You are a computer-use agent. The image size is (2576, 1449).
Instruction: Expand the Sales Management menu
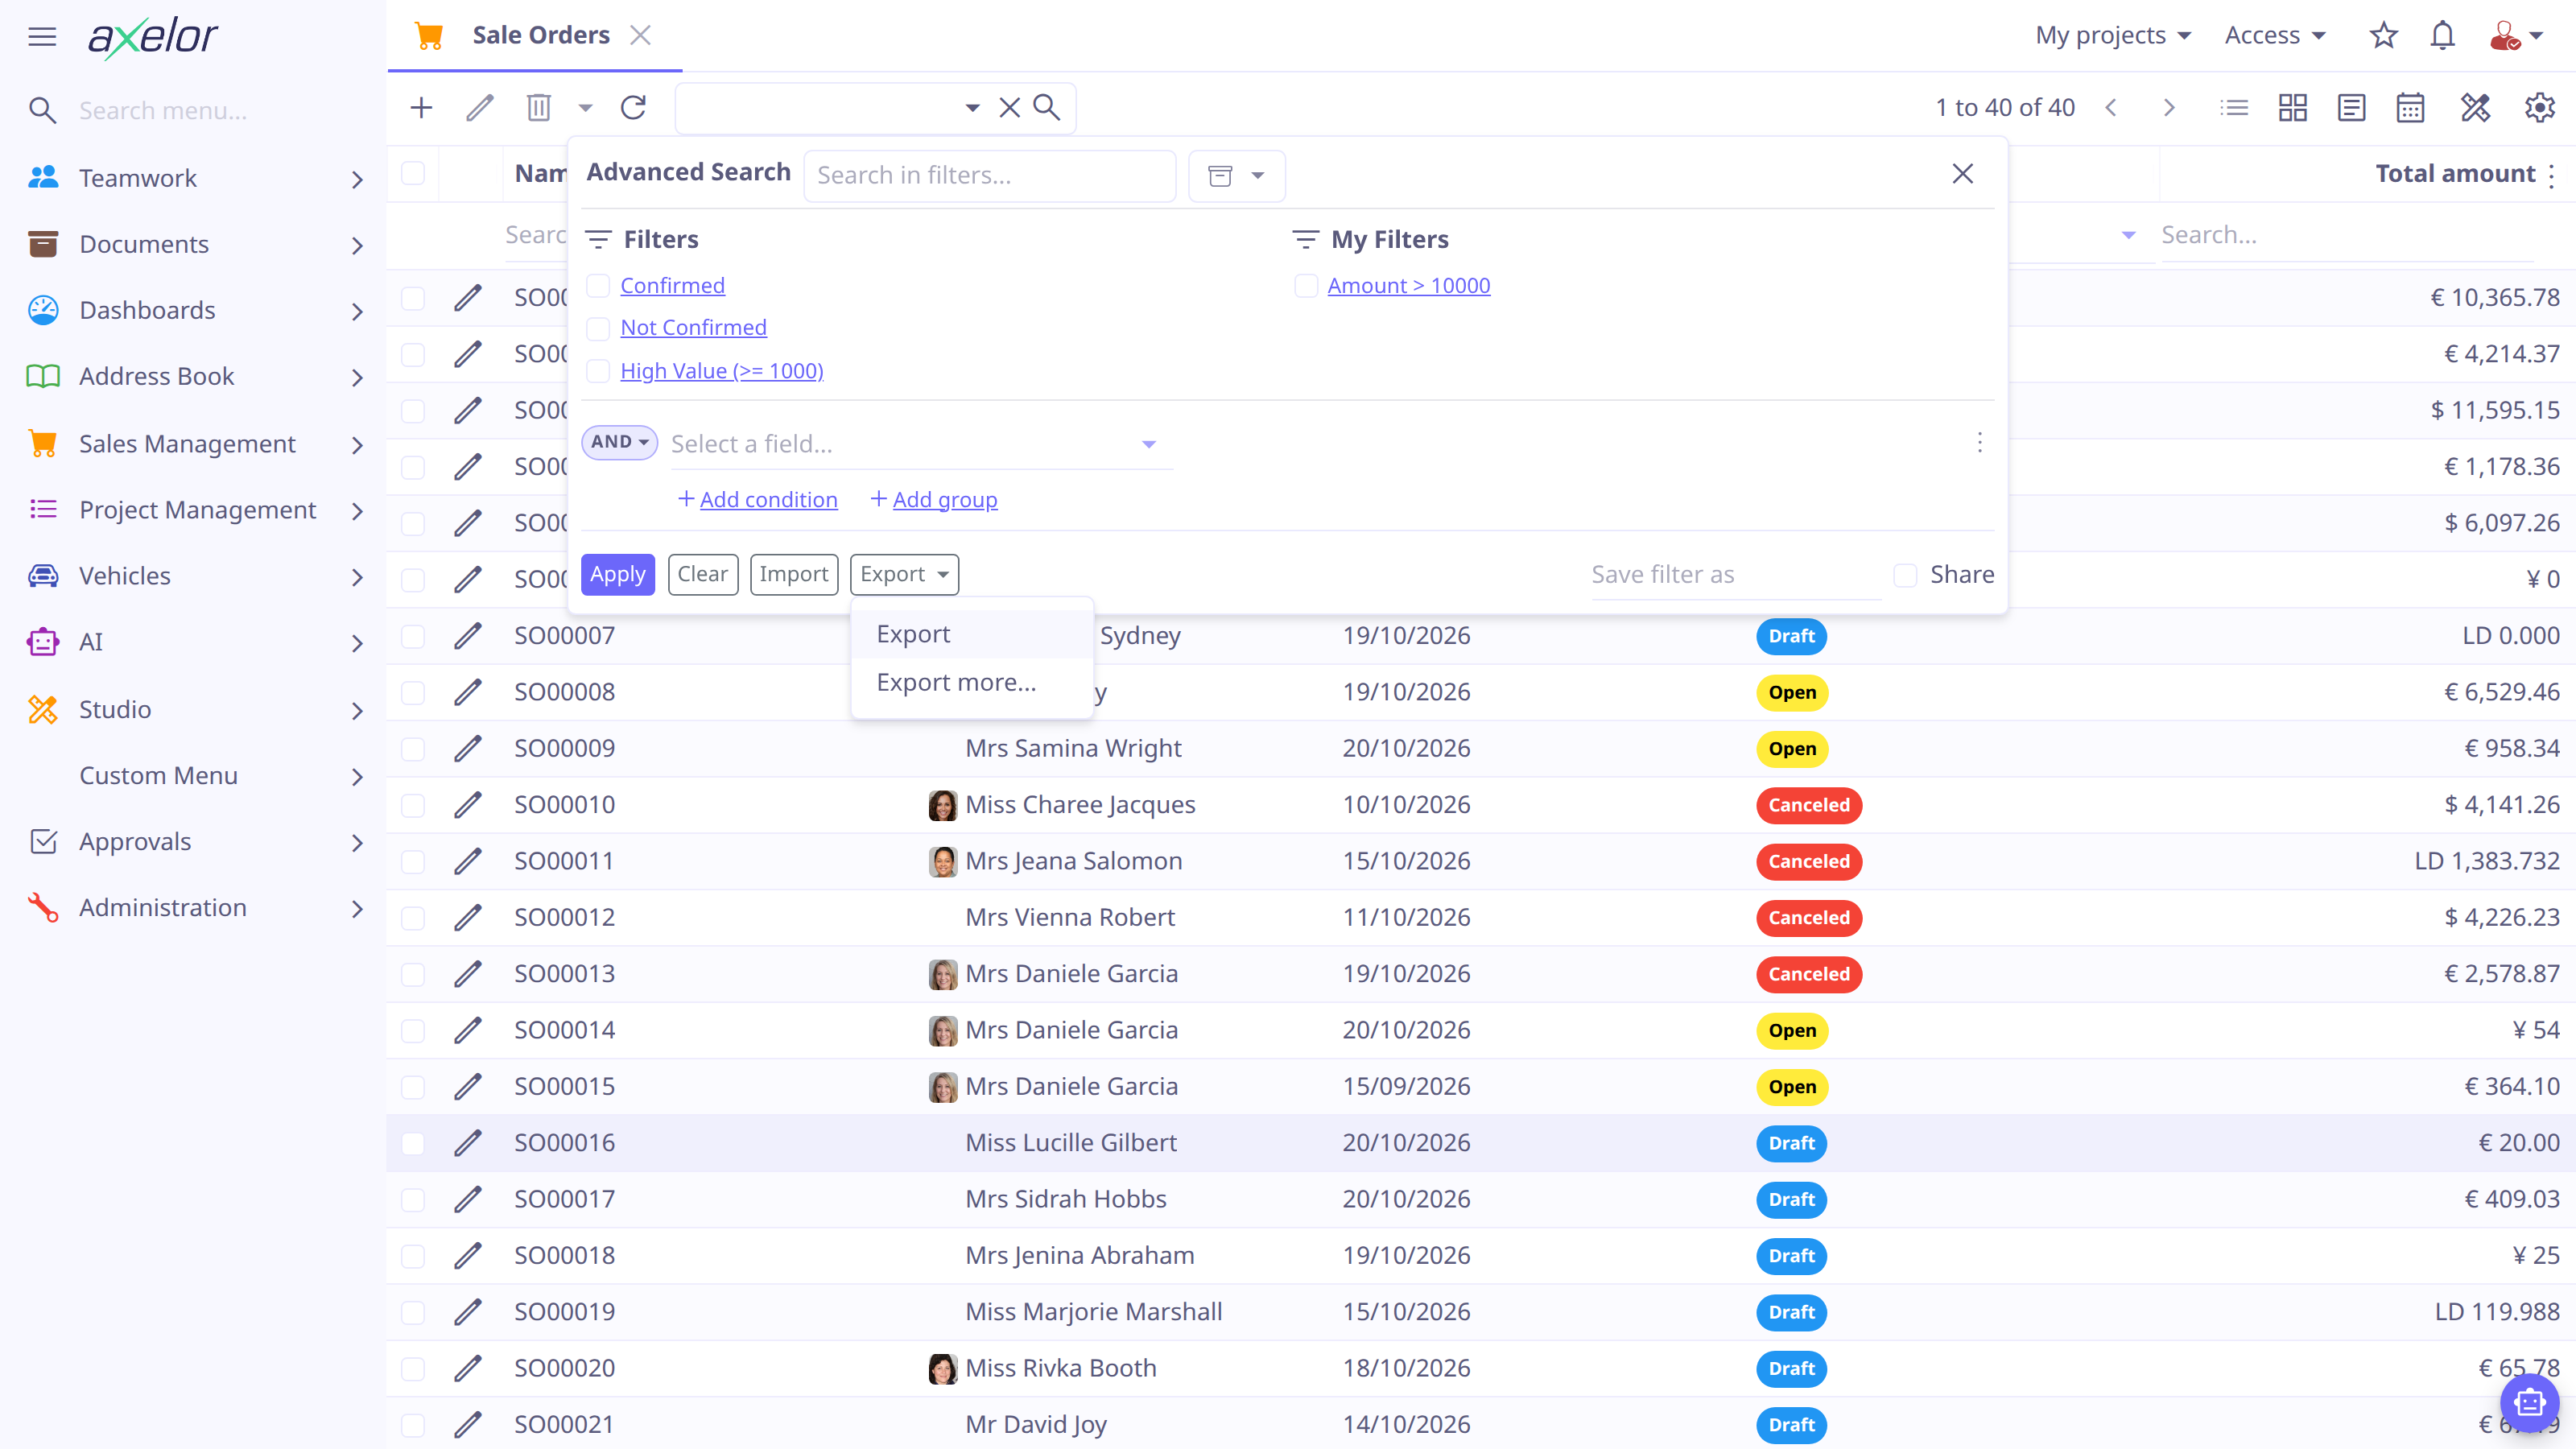pyautogui.click(x=193, y=444)
